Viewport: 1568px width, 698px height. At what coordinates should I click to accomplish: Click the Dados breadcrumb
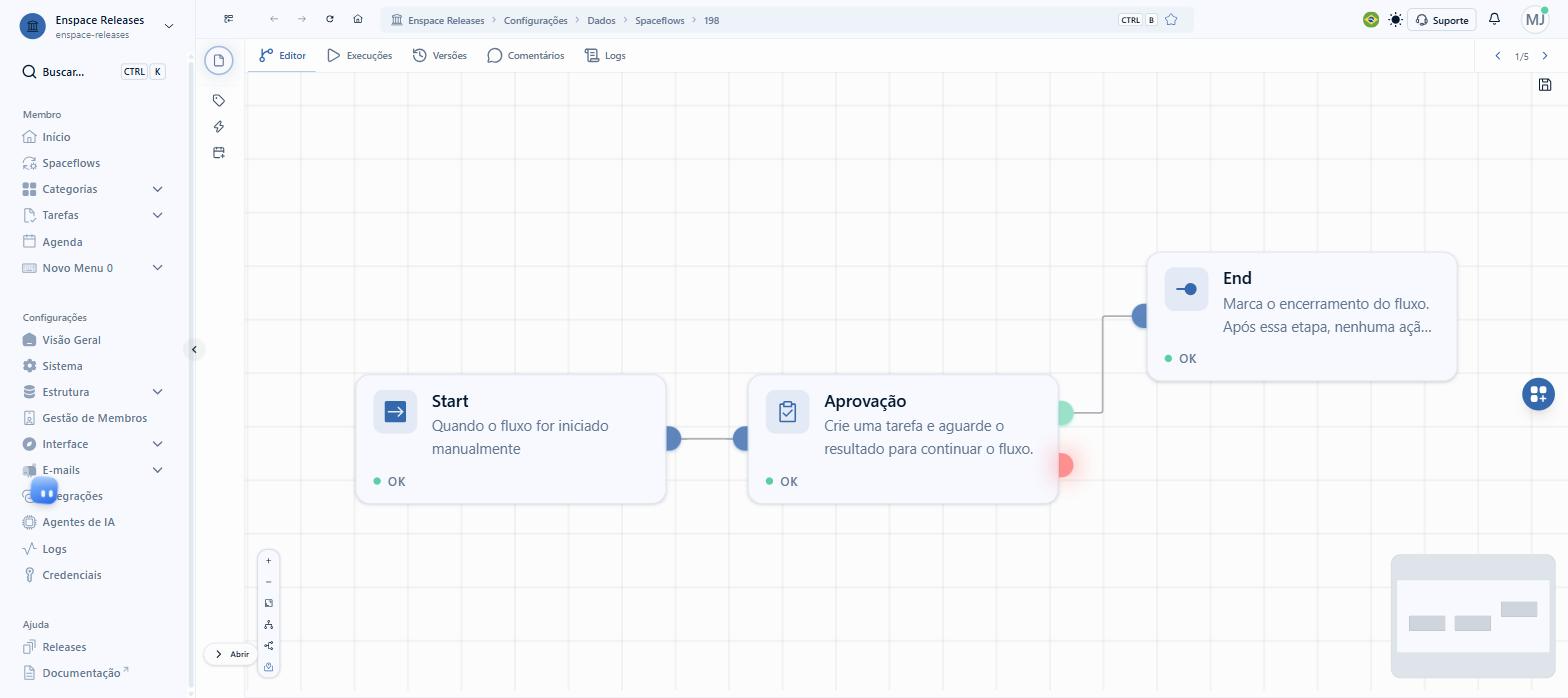[601, 20]
